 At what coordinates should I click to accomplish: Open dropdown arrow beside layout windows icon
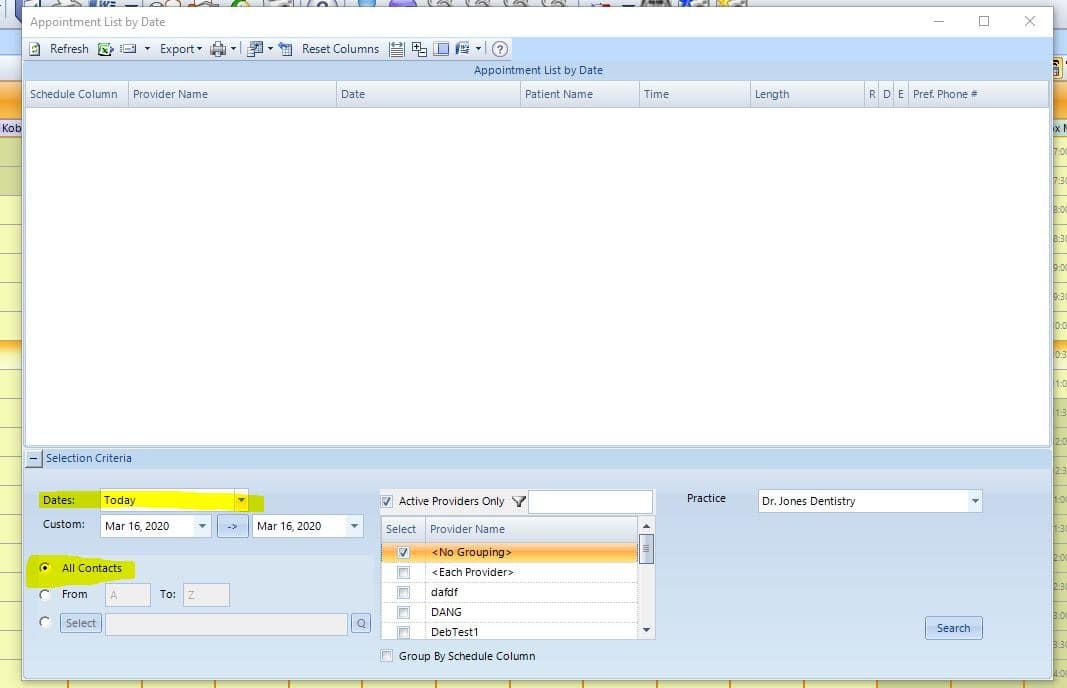(270, 49)
